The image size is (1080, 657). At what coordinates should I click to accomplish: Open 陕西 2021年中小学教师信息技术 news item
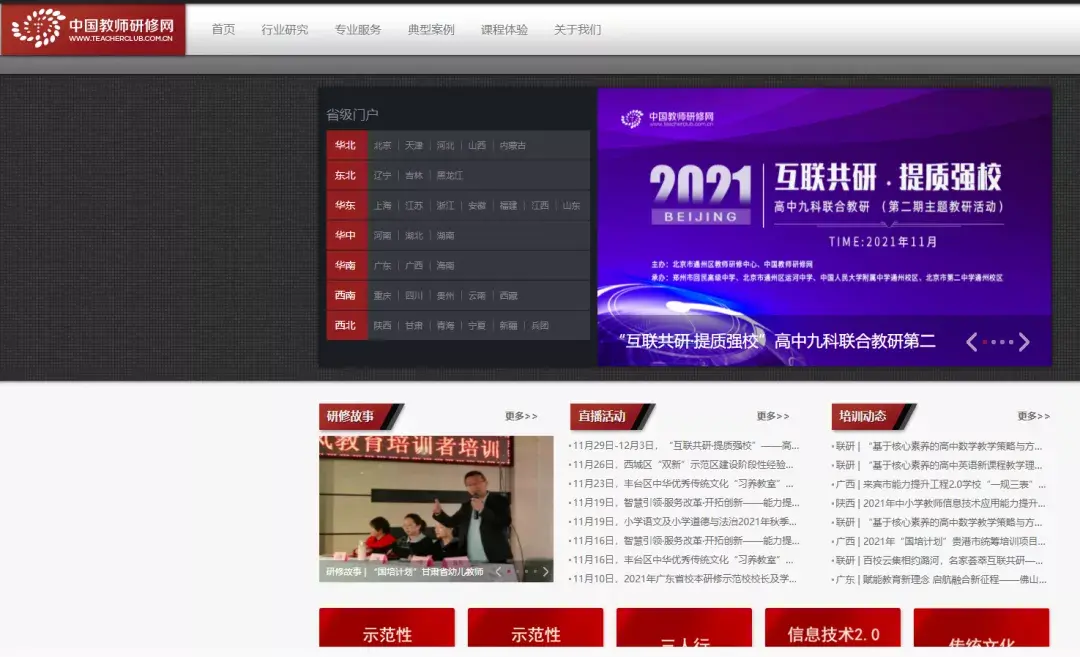pos(939,503)
